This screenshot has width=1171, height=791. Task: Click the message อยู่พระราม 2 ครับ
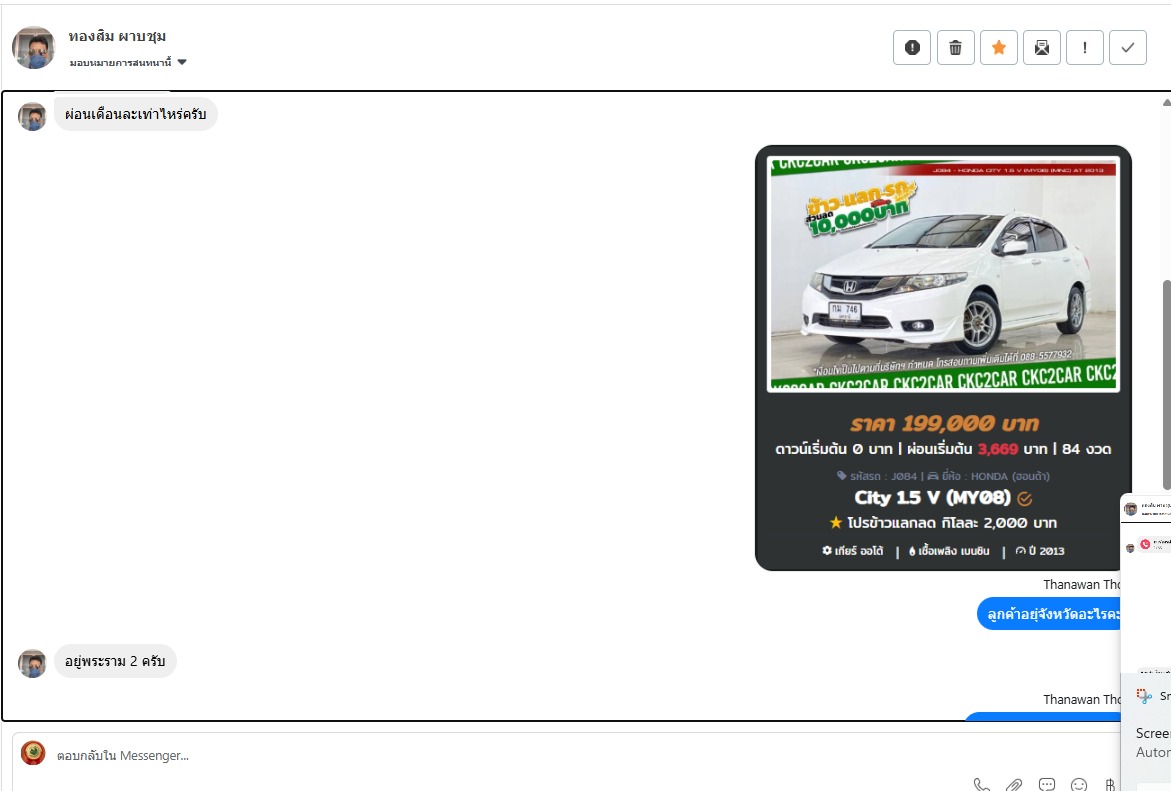tap(115, 661)
